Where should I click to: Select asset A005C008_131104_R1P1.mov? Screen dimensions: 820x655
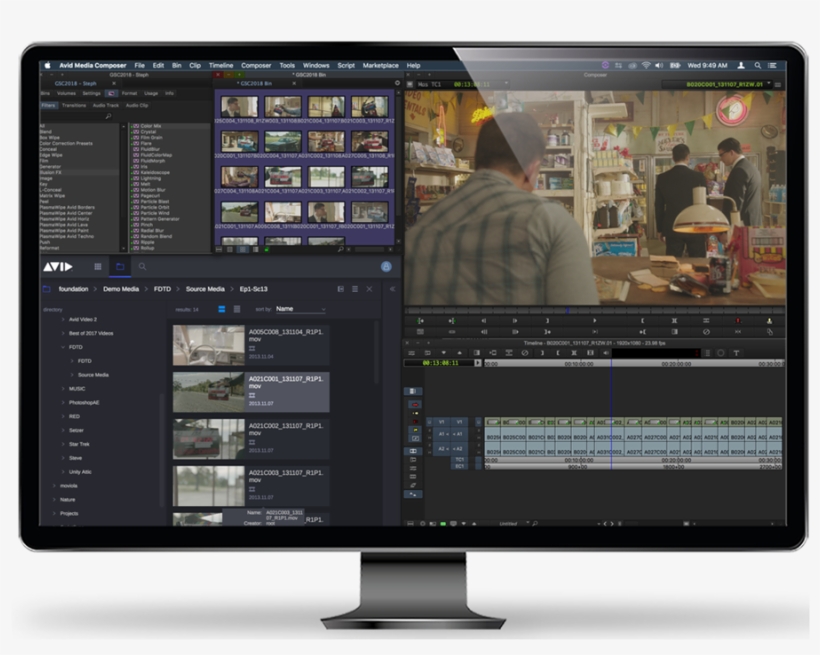251,345
